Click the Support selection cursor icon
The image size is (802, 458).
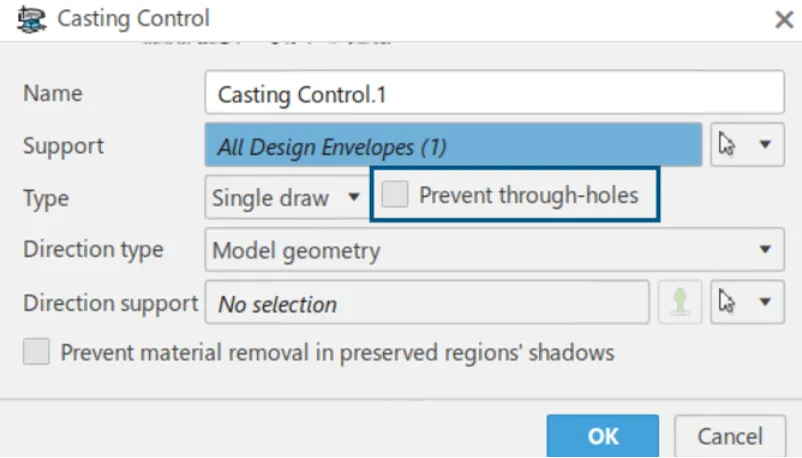pyautogui.click(x=727, y=145)
